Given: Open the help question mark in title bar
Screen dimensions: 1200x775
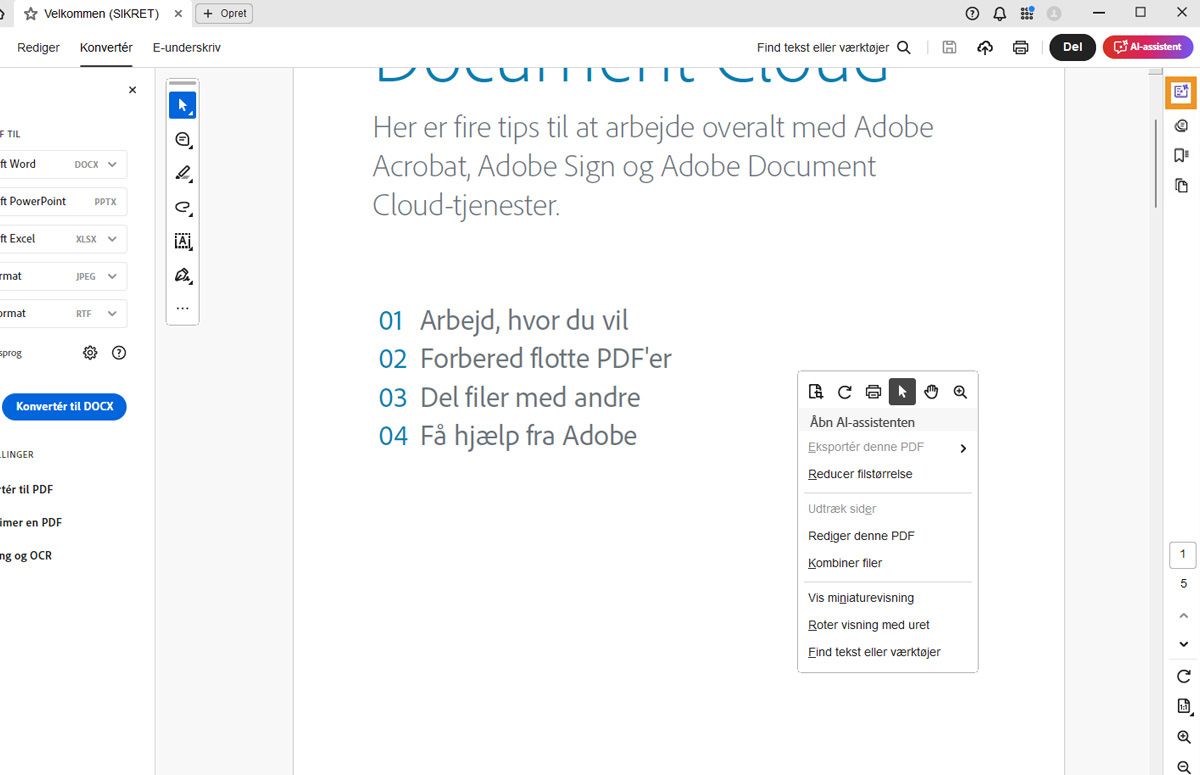Looking at the screenshot, I should (x=972, y=13).
